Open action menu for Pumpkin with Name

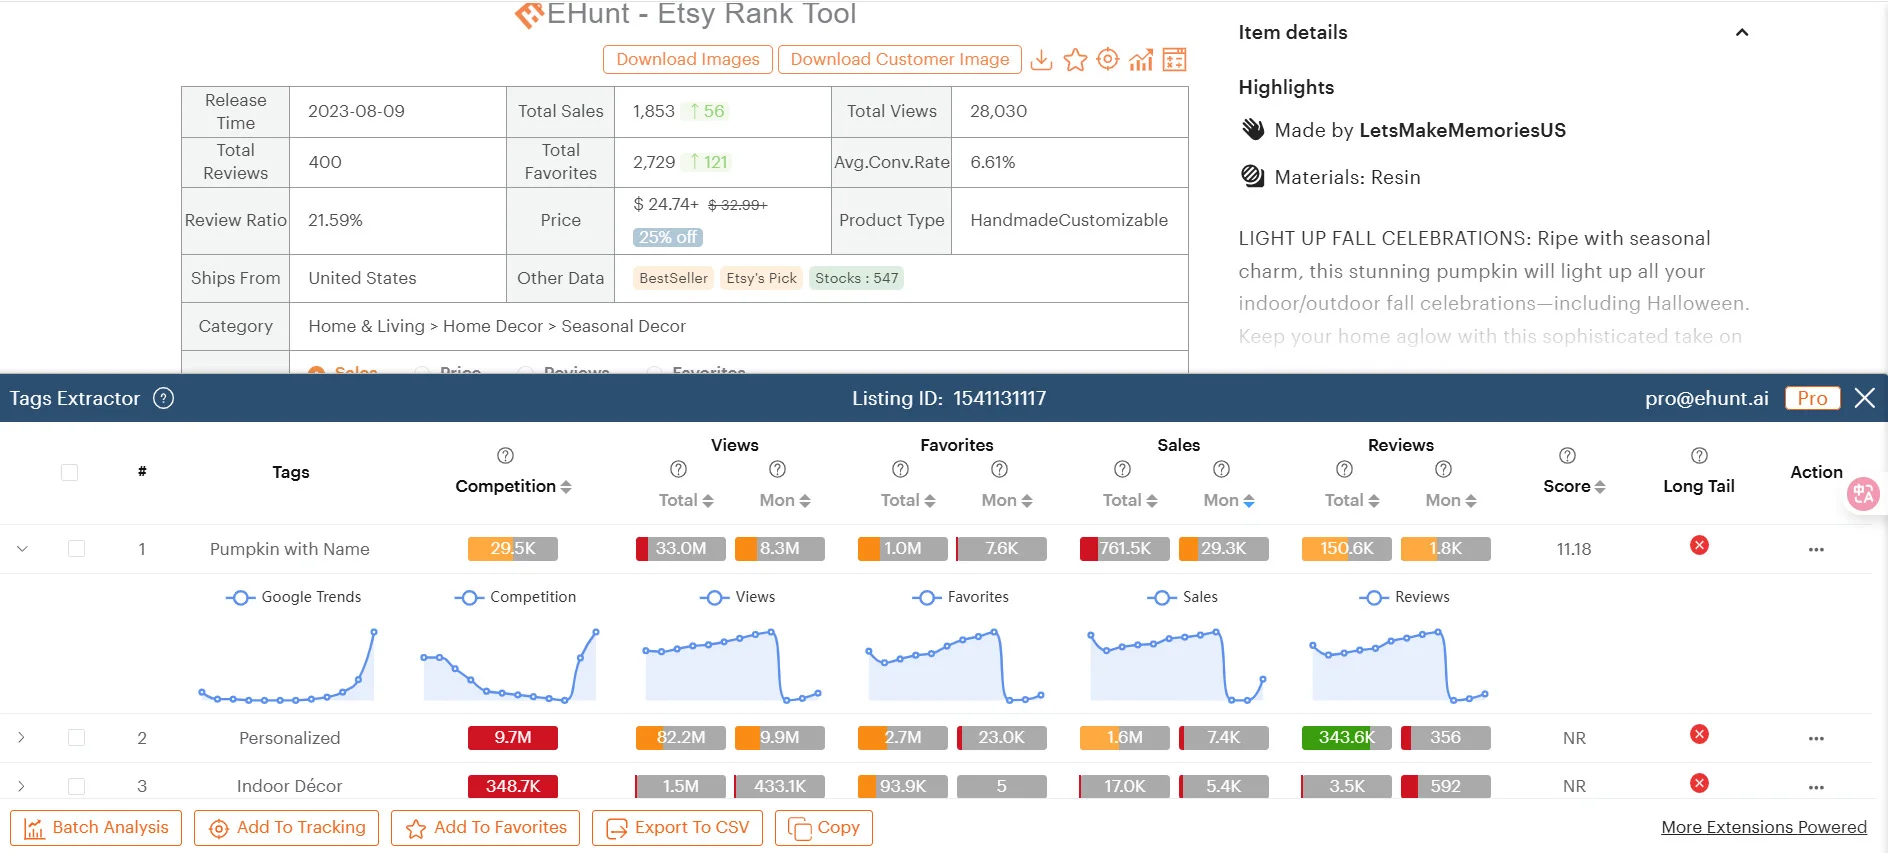pos(1817,550)
